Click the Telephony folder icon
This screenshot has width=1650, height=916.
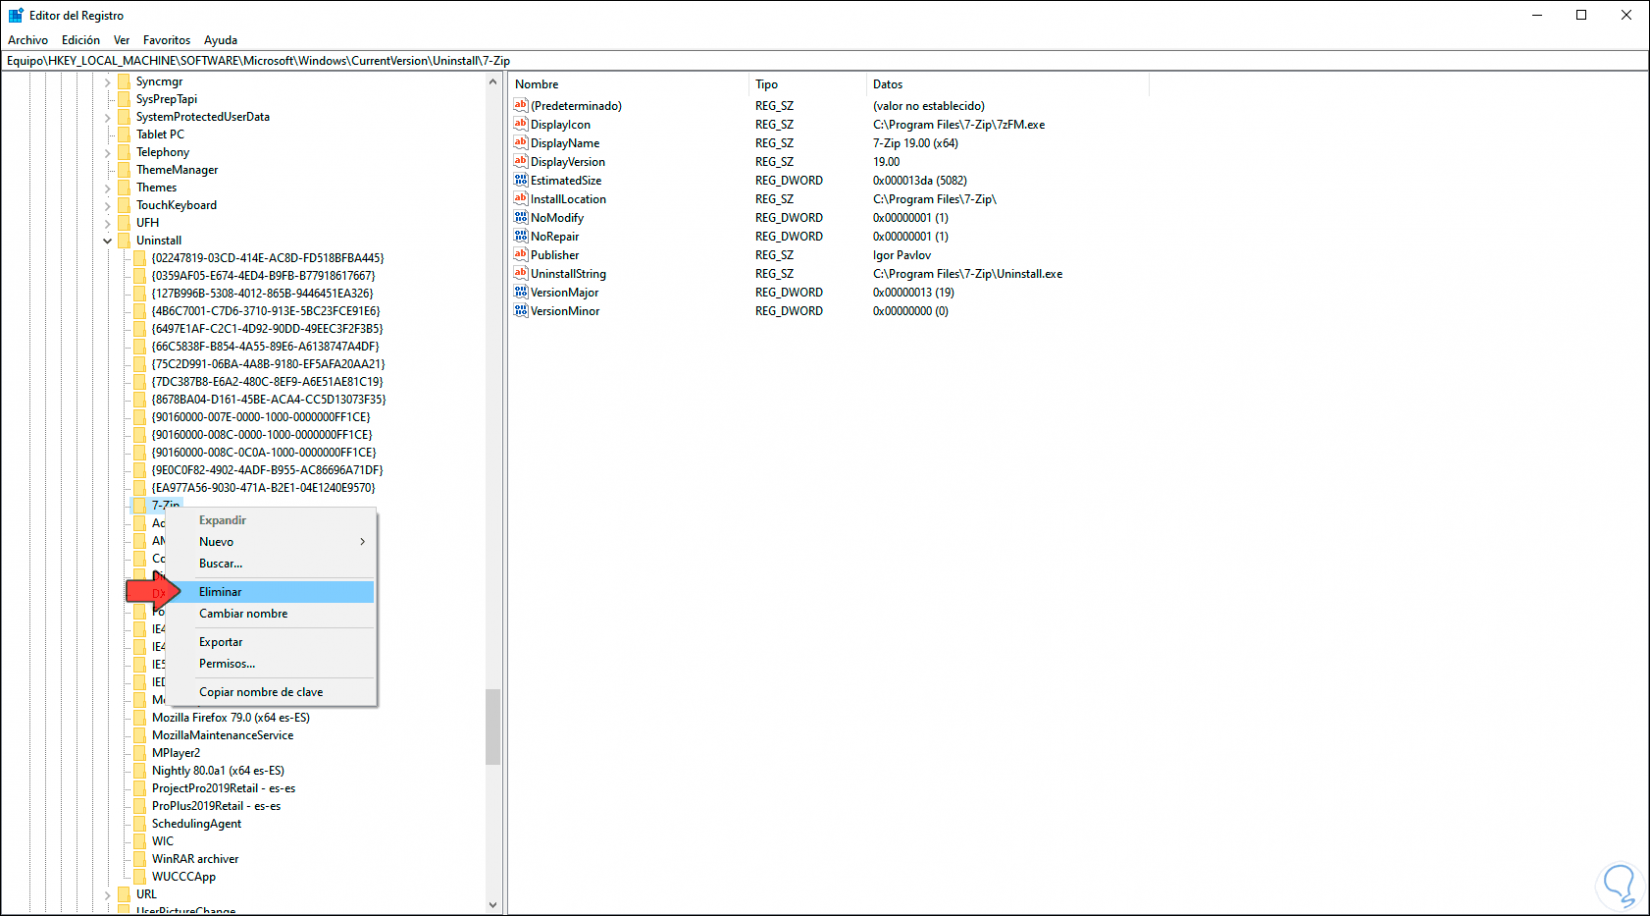(x=124, y=152)
